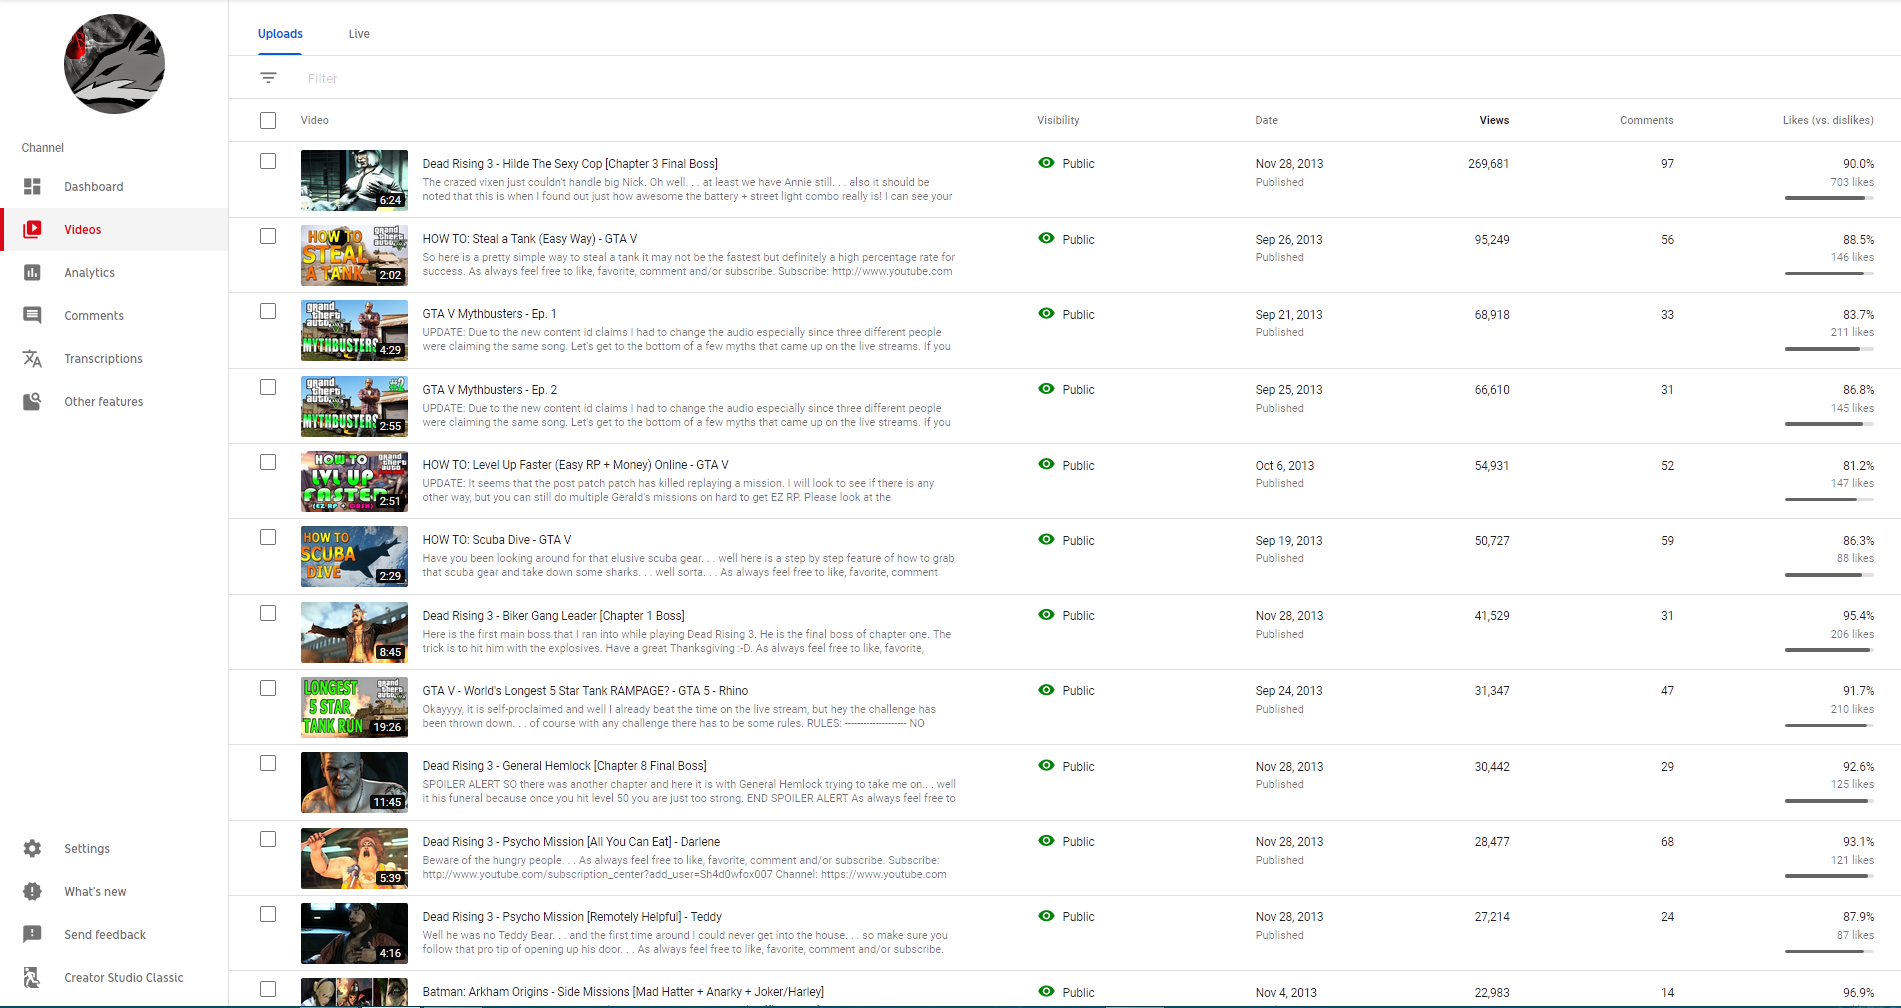The image size is (1901, 1008).
Task: Switch to the Uploads tab
Action: click(x=280, y=34)
